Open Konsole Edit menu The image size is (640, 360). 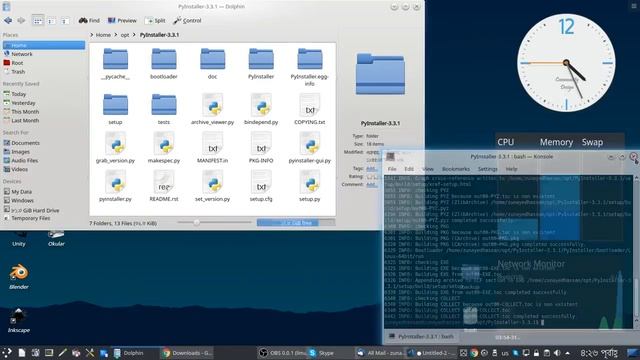point(409,169)
